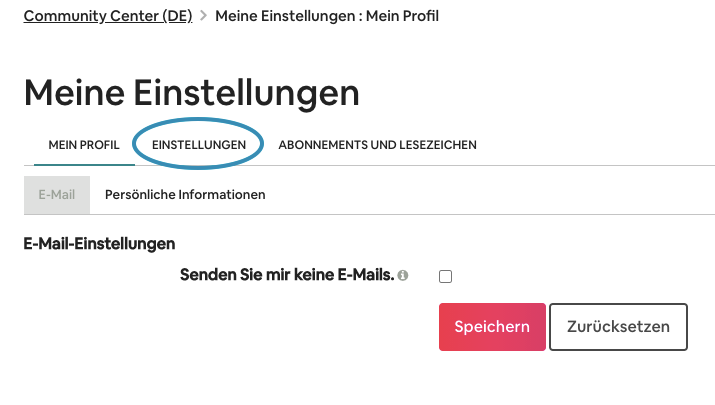Image resolution: width=715 pixels, height=405 pixels.
Task: Tick the 'Senden Sie mir keine E-Mails' checkbox
Action: click(x=446, y=277)
